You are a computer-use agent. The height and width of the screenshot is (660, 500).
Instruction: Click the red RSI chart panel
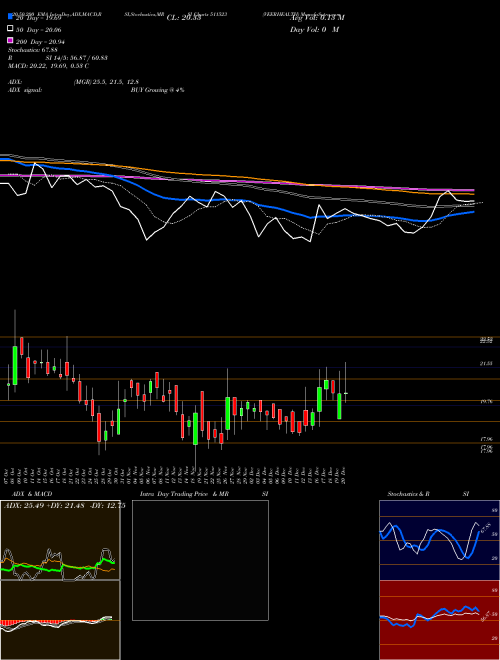tap(439, 620)
